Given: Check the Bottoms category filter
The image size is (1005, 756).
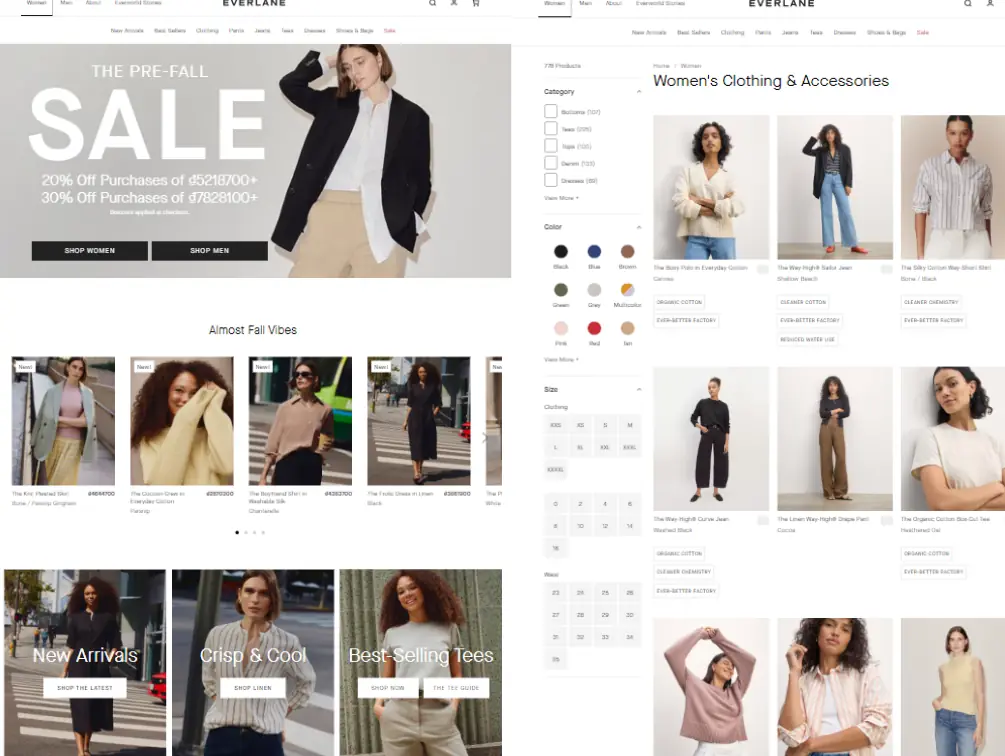Looking at the screenshot, I should pos(551,111).
